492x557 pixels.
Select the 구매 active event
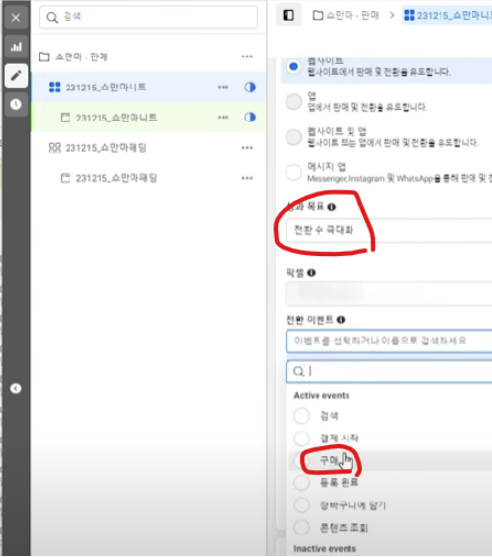coord(390,461)
